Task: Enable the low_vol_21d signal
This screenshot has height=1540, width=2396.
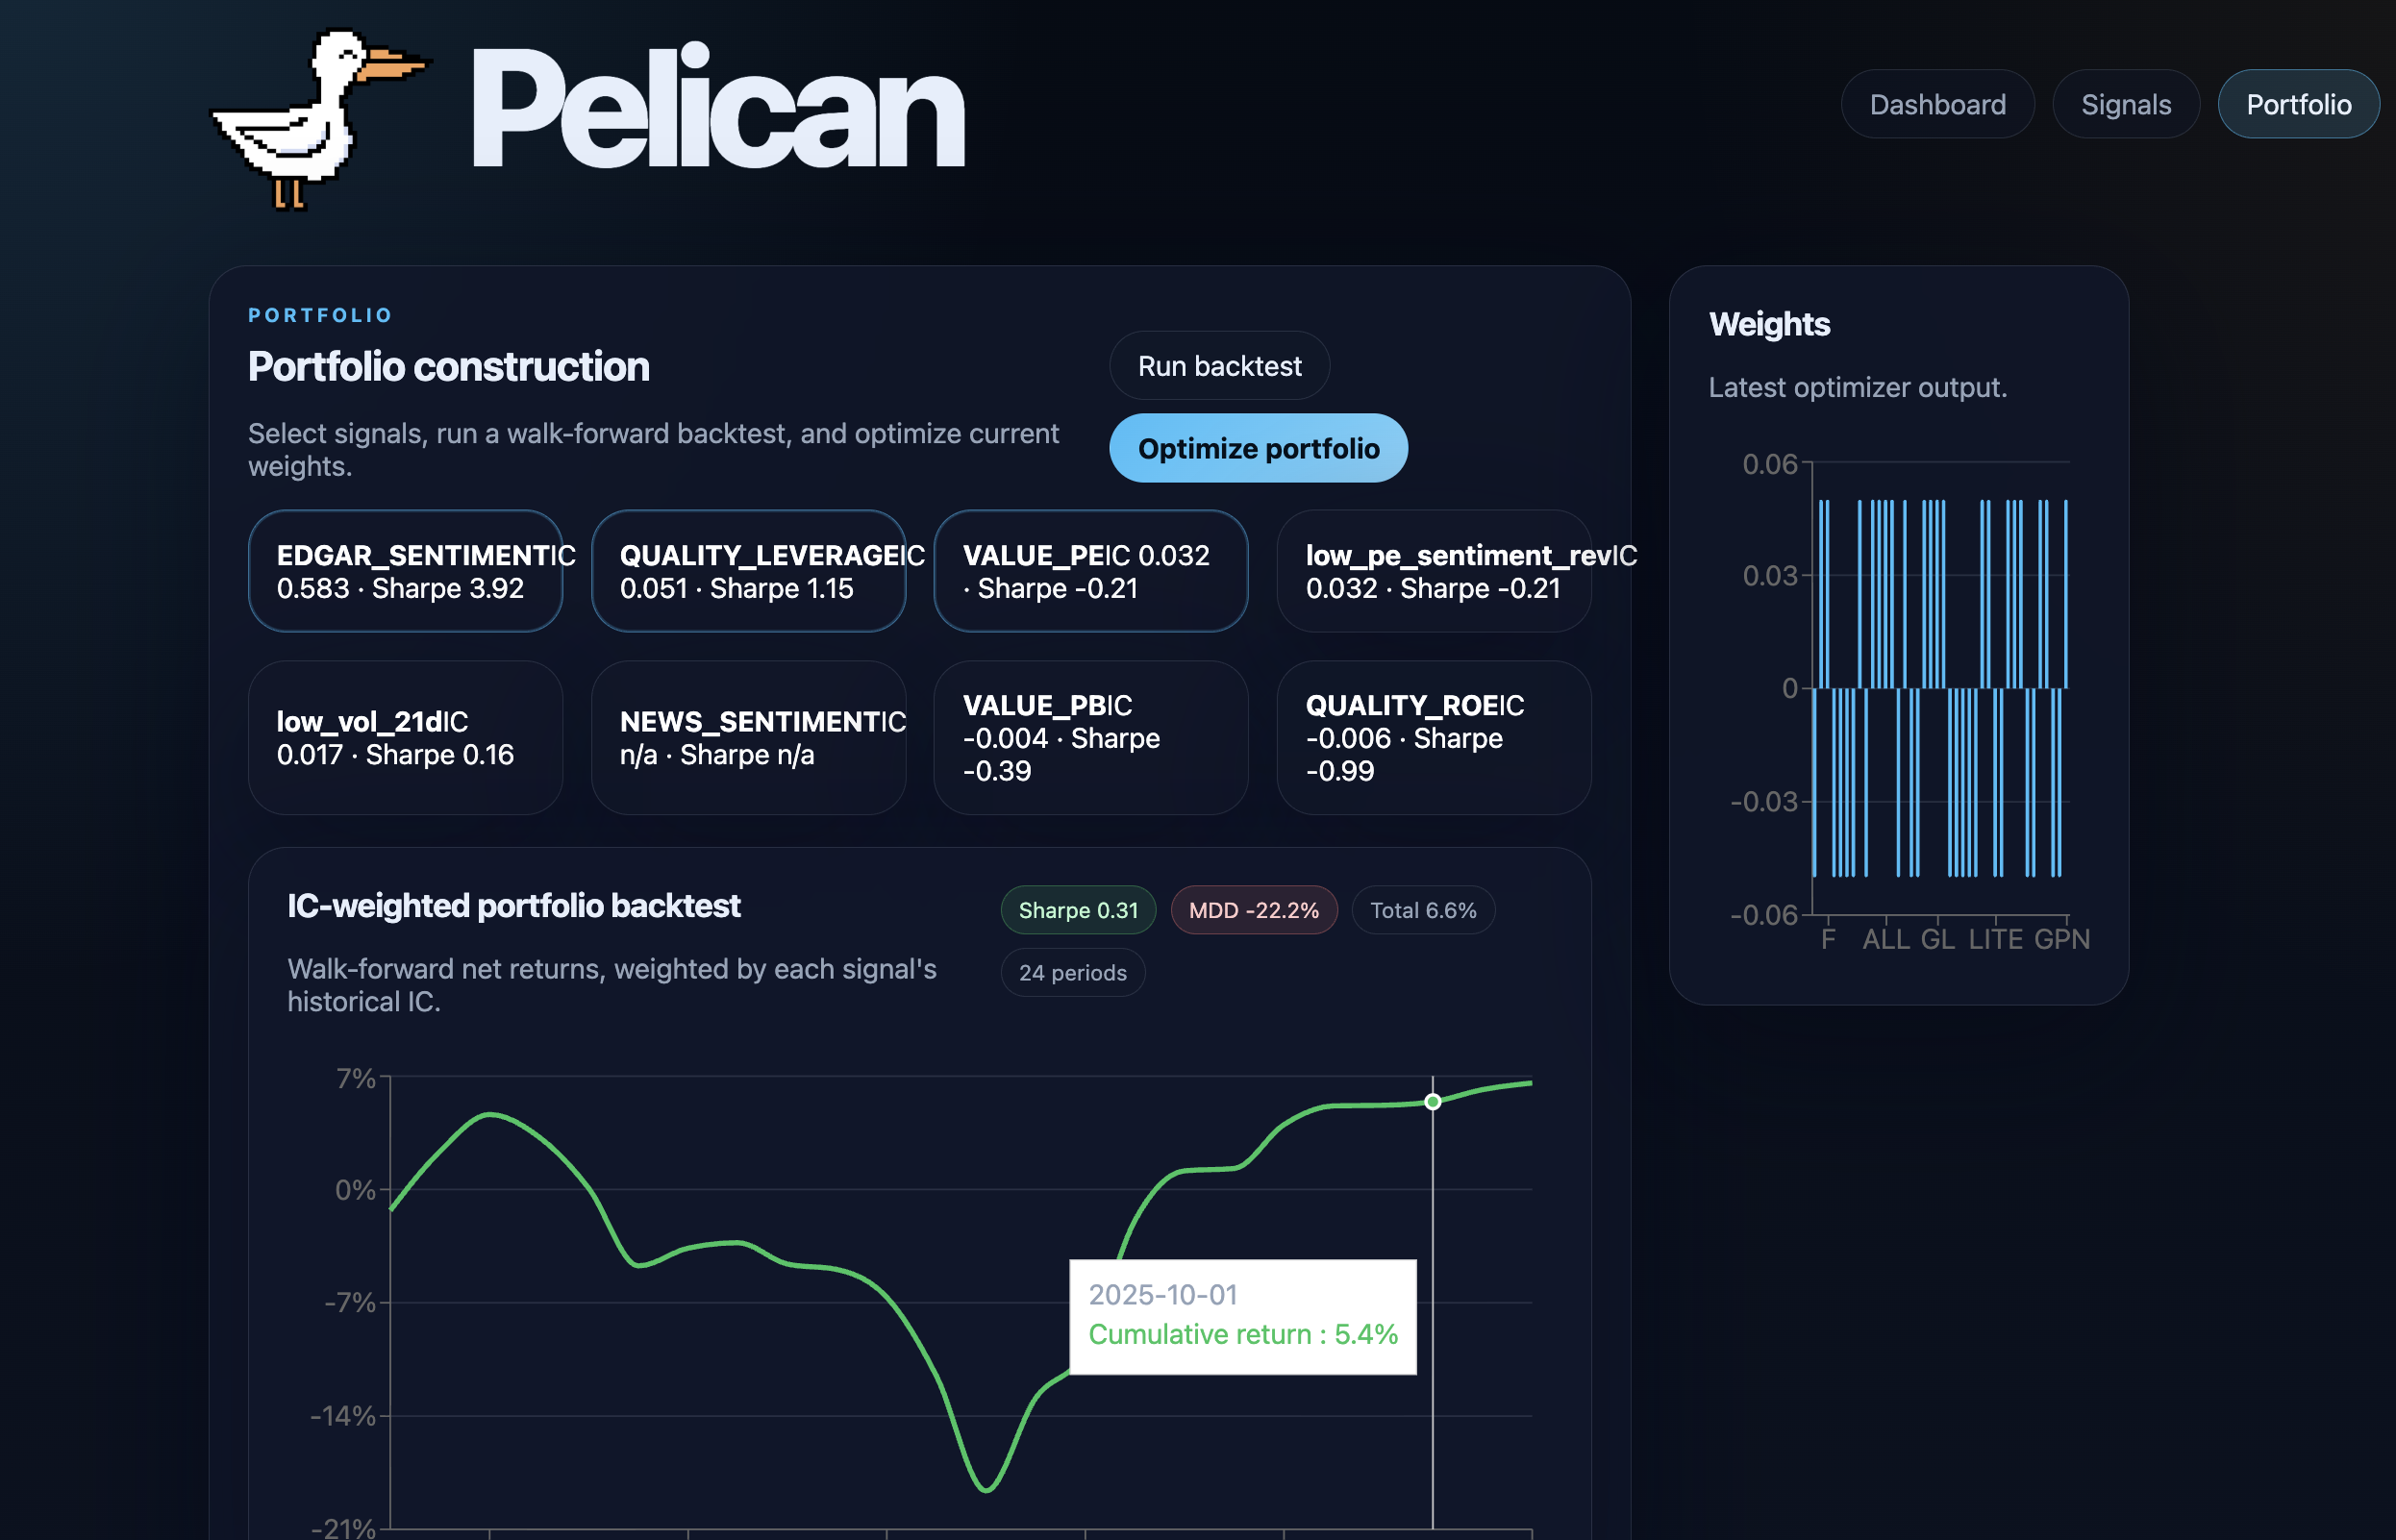Action: (405, 738)
